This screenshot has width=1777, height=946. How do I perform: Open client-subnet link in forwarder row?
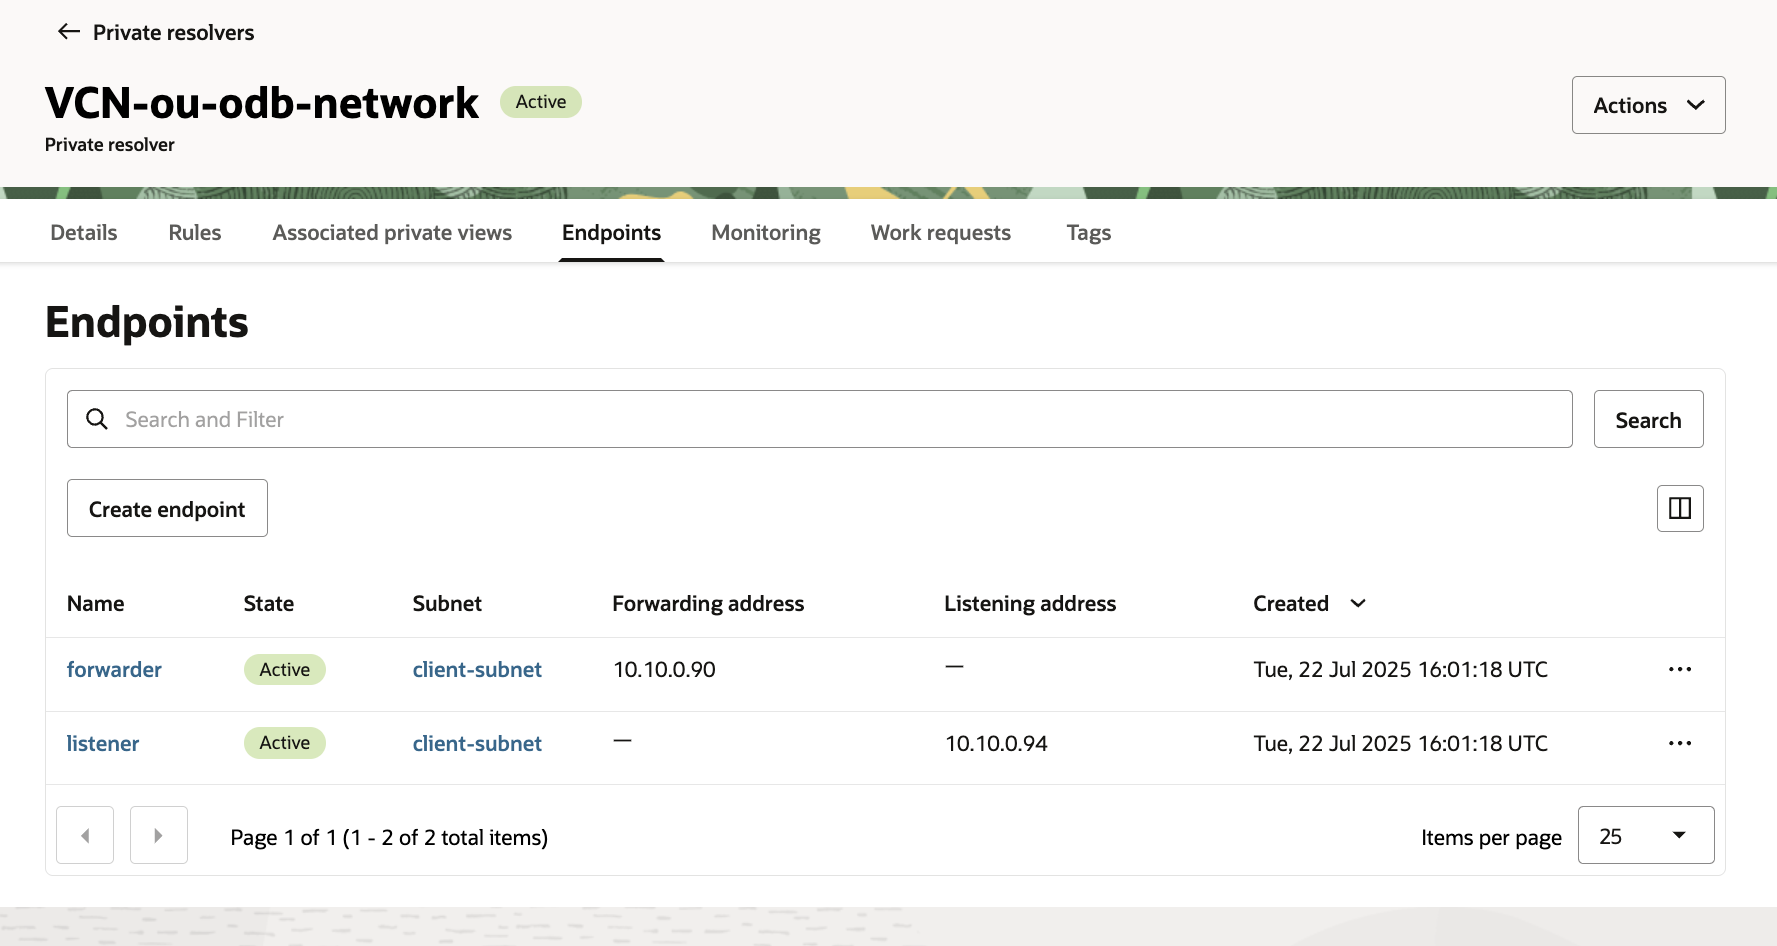477,670
